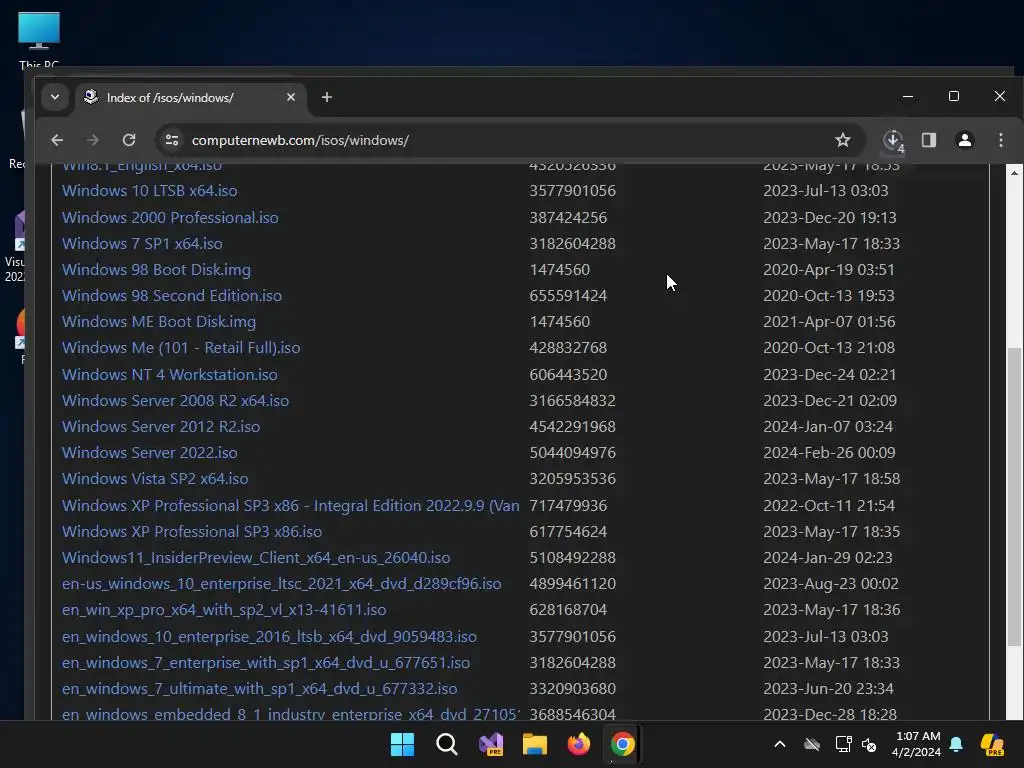Select file size 628168704
The image size is (1024, 768).
[568, 611]
